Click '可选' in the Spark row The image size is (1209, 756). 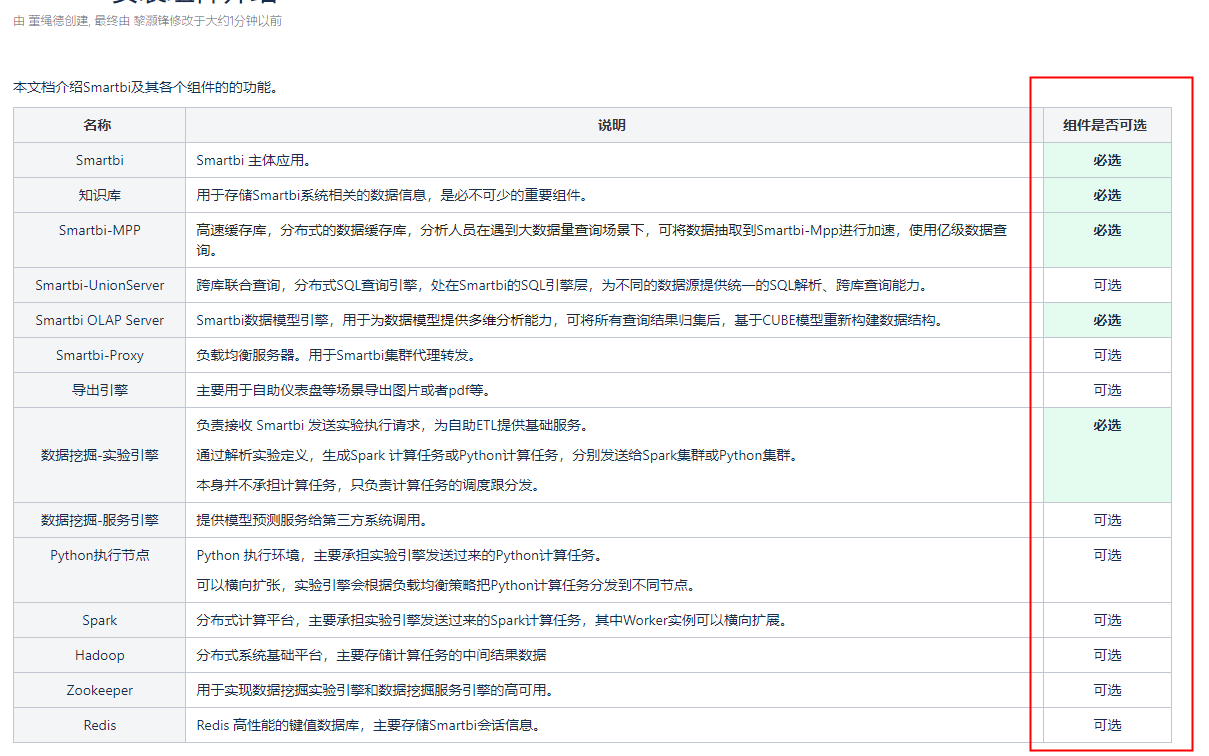[1107, 620]
